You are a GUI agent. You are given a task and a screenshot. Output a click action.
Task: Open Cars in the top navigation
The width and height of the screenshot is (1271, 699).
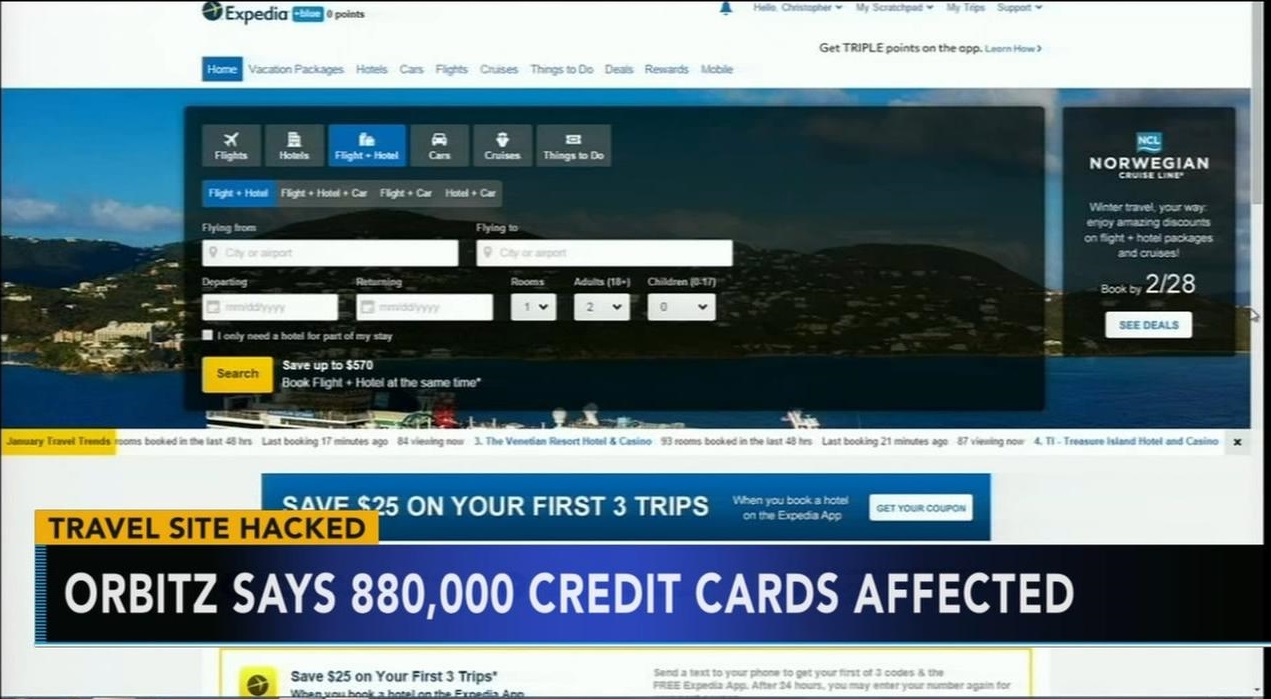click(411, 69)
